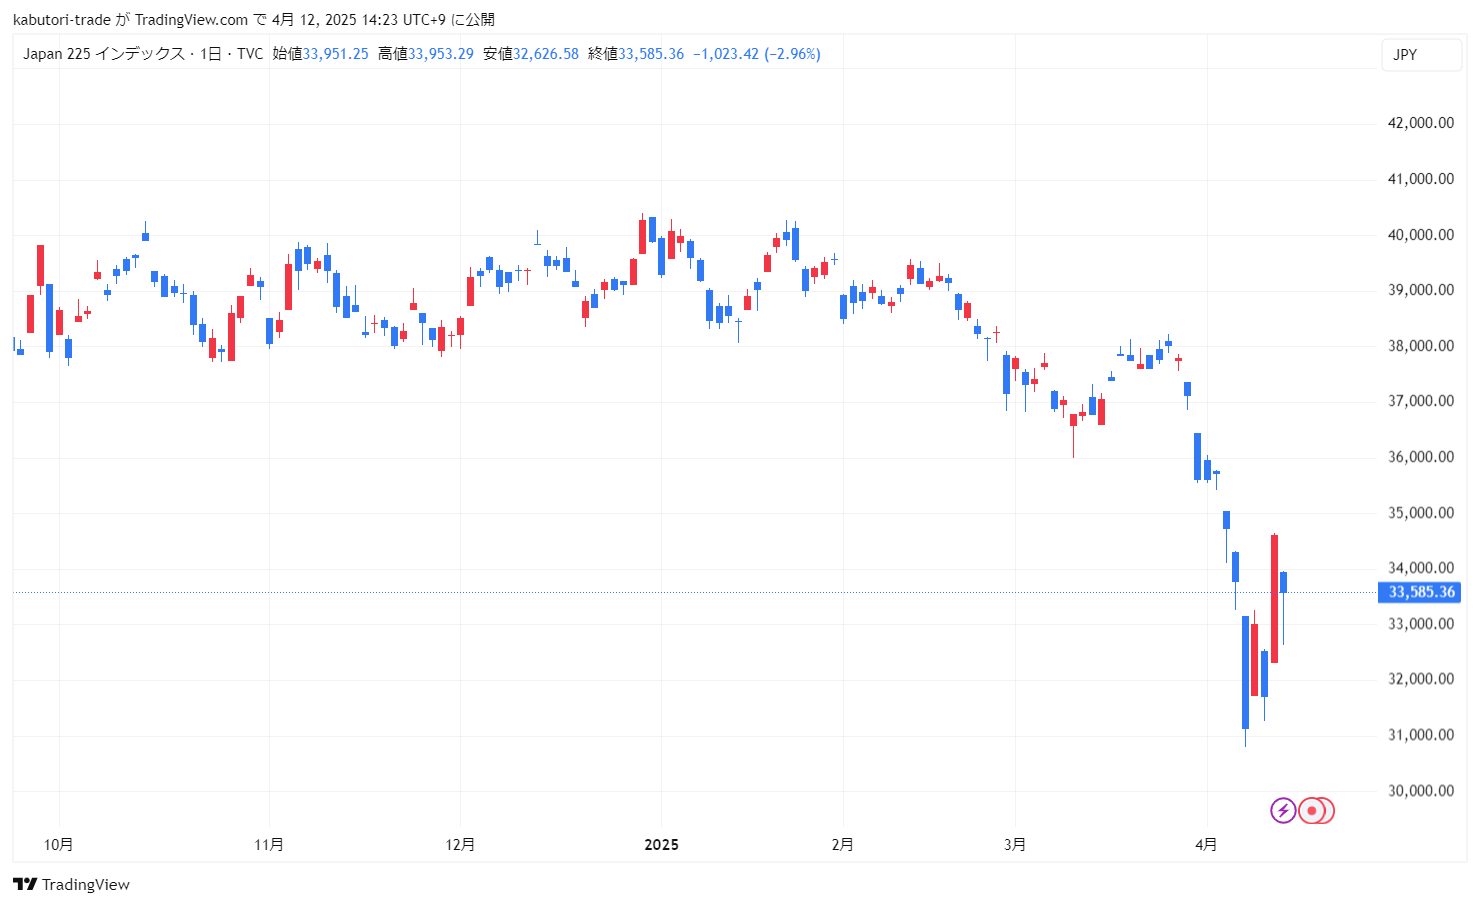This screenshot has width=1480, height=906.
Task: Click the 3月 time axis label
Action: 1015,845
